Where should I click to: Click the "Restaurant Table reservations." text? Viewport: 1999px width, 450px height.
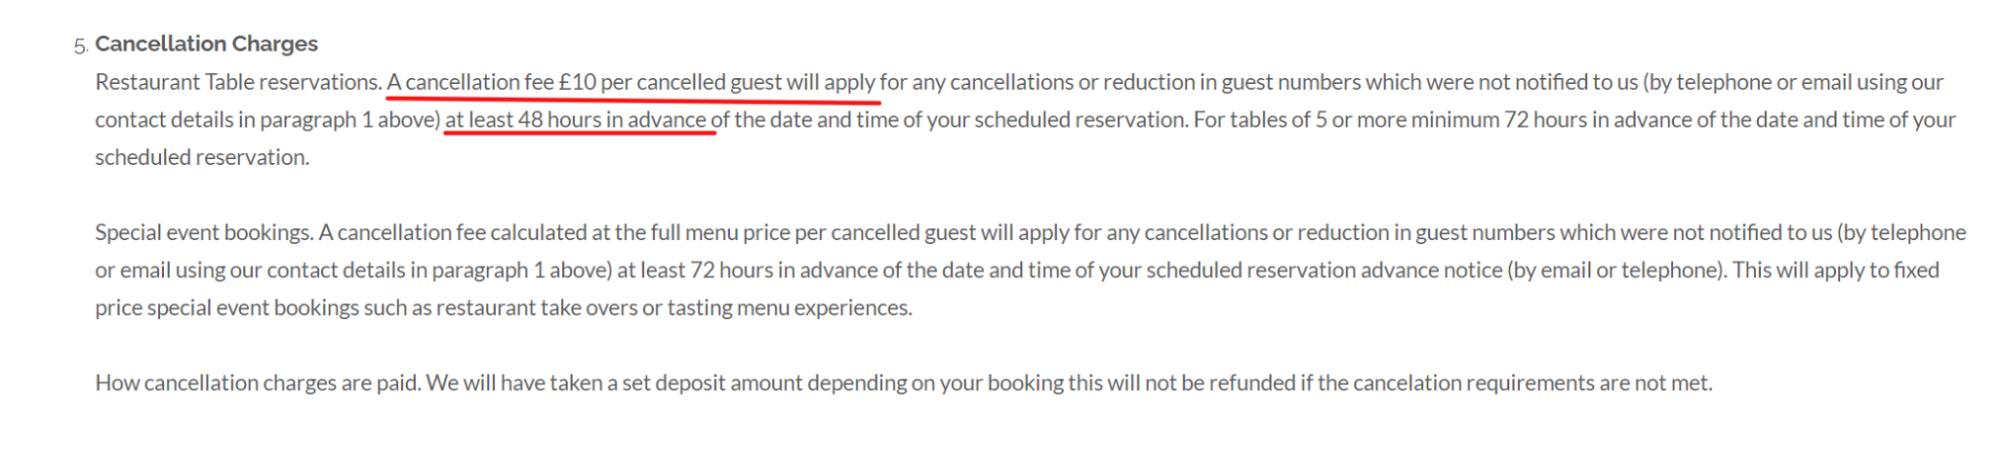tap(238, 82)
